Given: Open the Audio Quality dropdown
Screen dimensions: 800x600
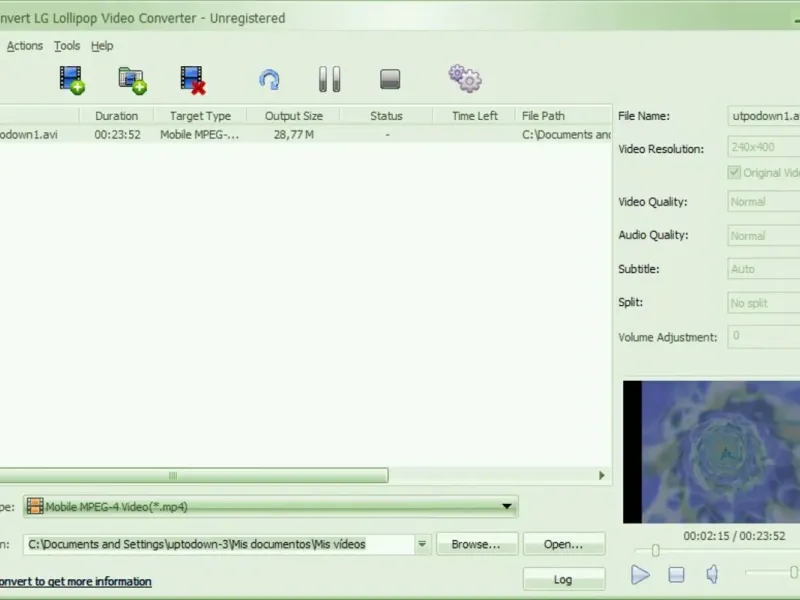Looking at the screenshot, I should [764, 236].
